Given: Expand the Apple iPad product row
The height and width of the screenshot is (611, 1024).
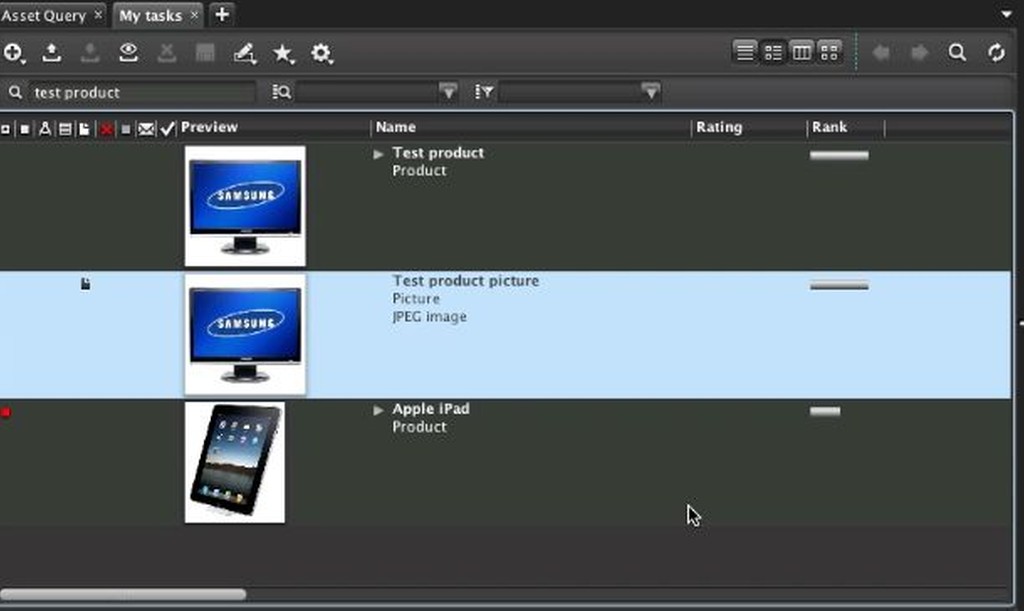Looking at the screenshot, I should click(379, 410).
